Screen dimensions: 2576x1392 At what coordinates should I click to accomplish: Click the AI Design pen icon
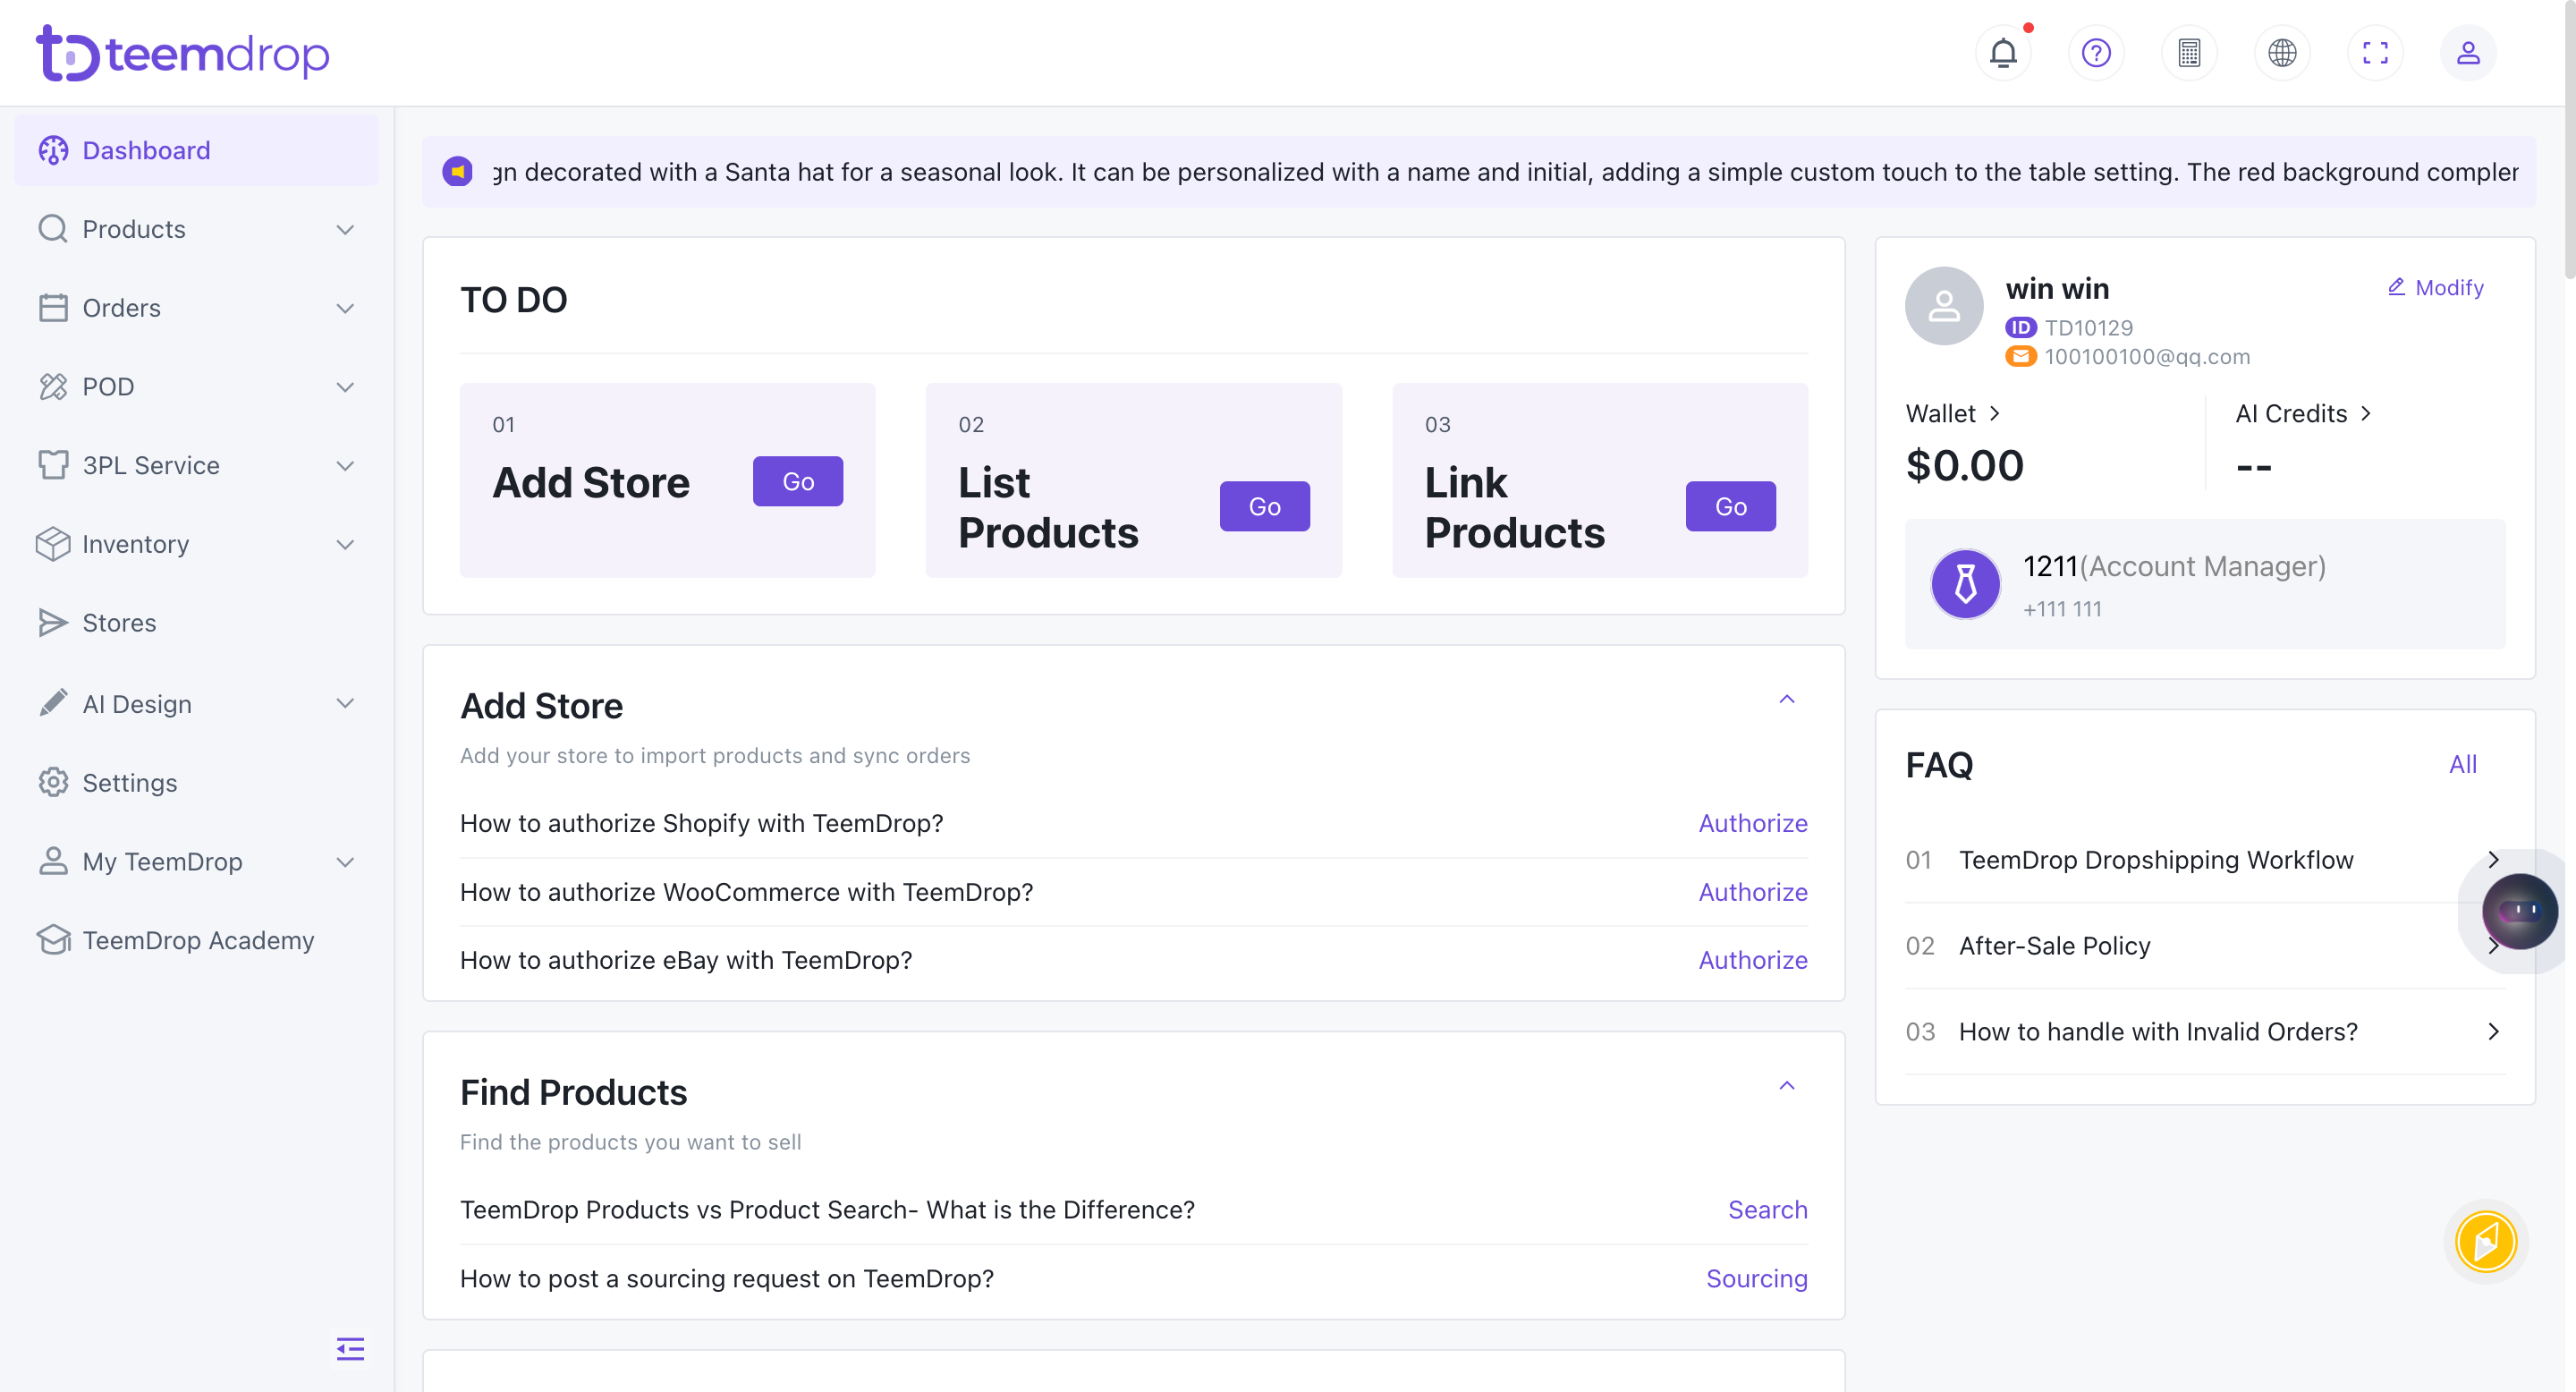click(53, 703)
